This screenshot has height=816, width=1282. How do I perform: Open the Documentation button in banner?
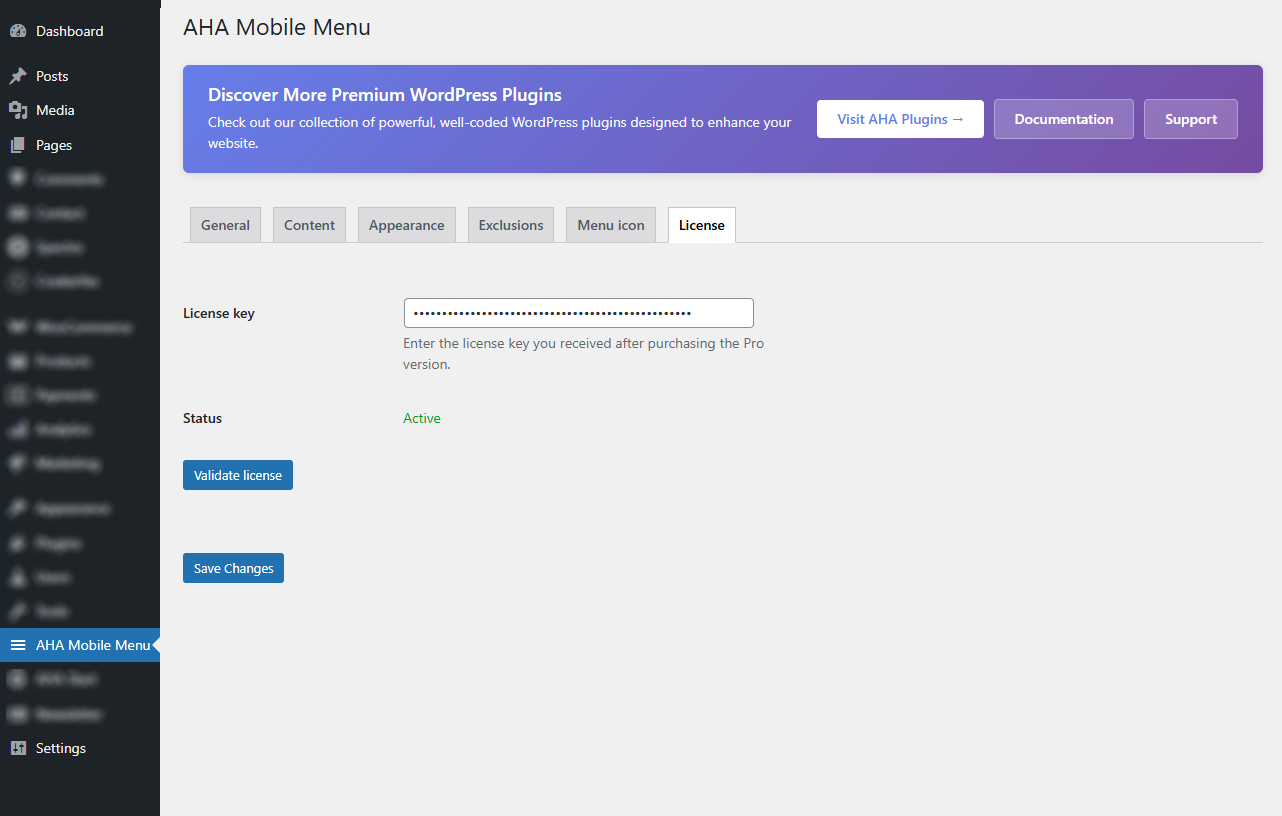coord(1063,119)
